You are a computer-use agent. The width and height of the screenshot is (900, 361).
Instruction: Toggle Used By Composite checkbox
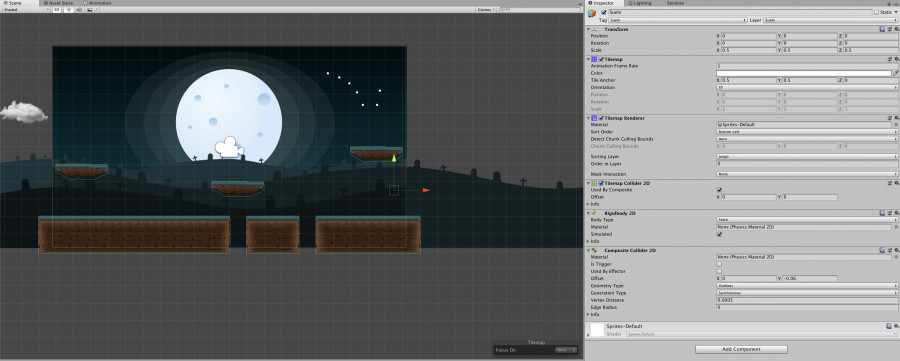[x=720, y=190]
